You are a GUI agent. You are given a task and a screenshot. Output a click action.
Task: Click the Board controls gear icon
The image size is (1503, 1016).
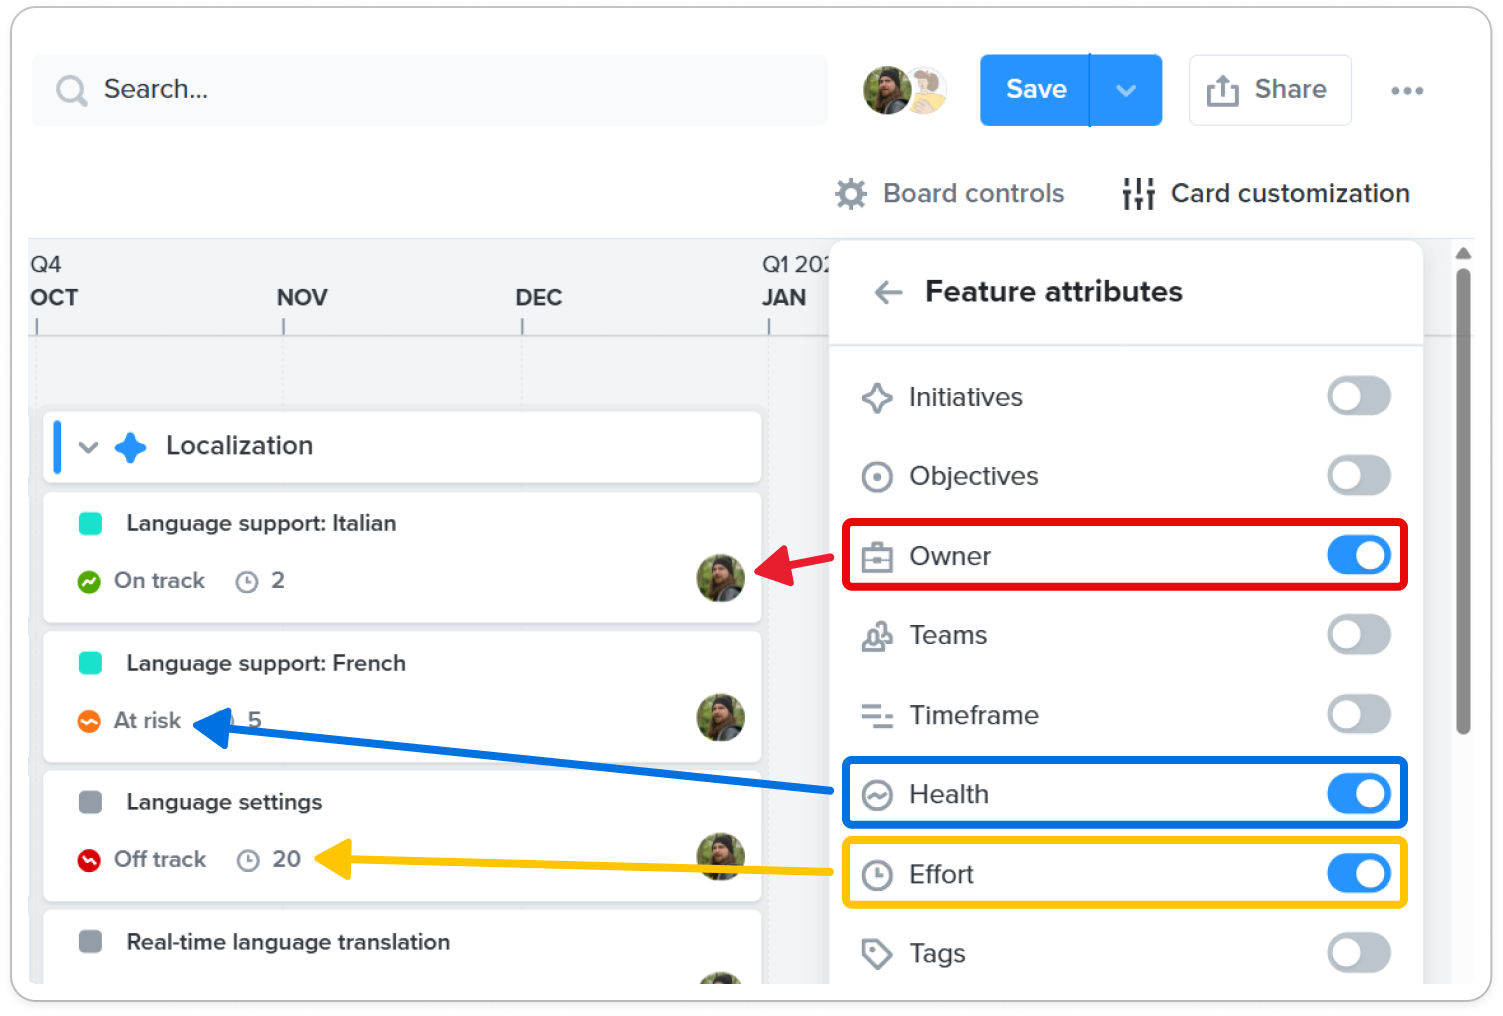point(851,193)
